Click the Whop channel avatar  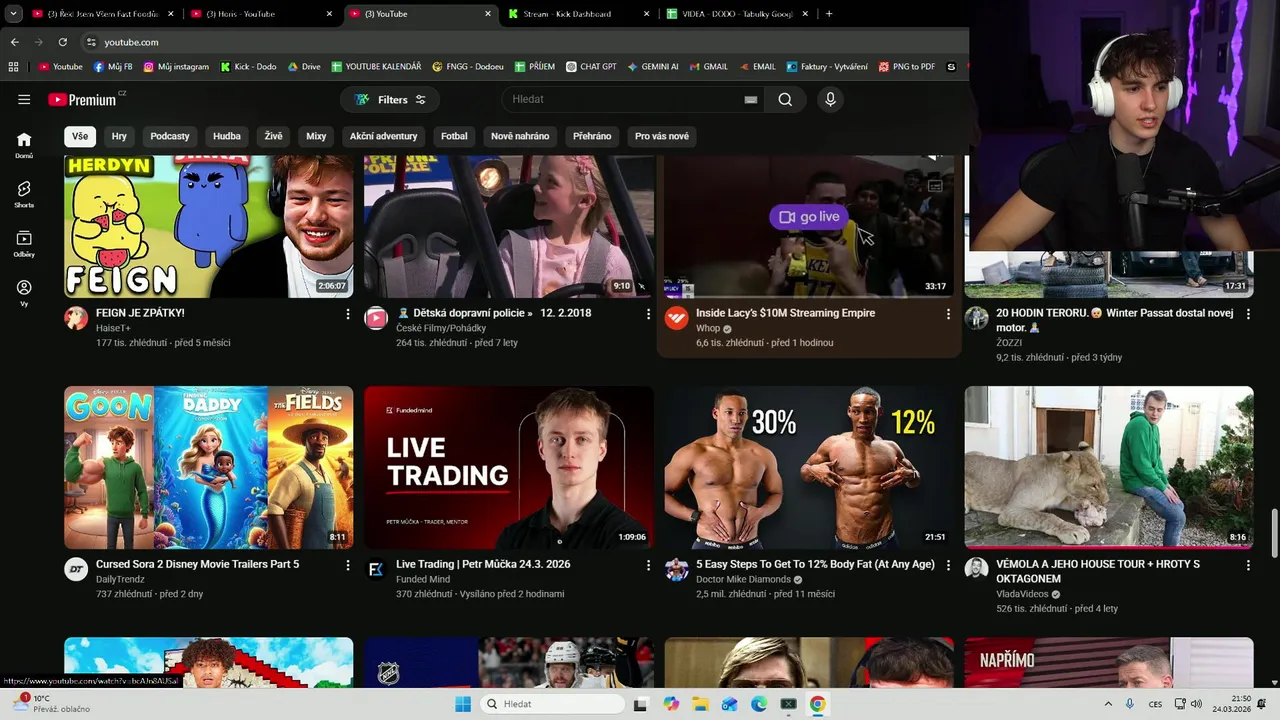coord(676,319)
